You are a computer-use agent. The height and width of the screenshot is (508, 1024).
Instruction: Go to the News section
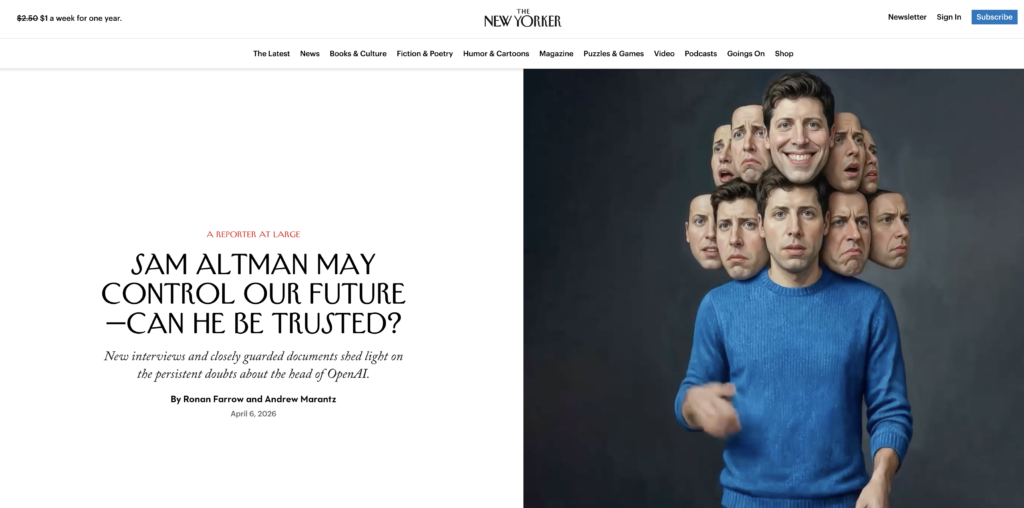point(310,54)
